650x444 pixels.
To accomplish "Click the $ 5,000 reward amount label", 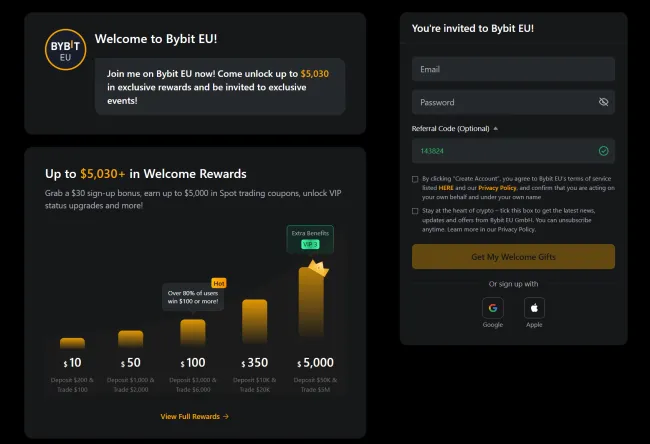I will click(315, 363).
